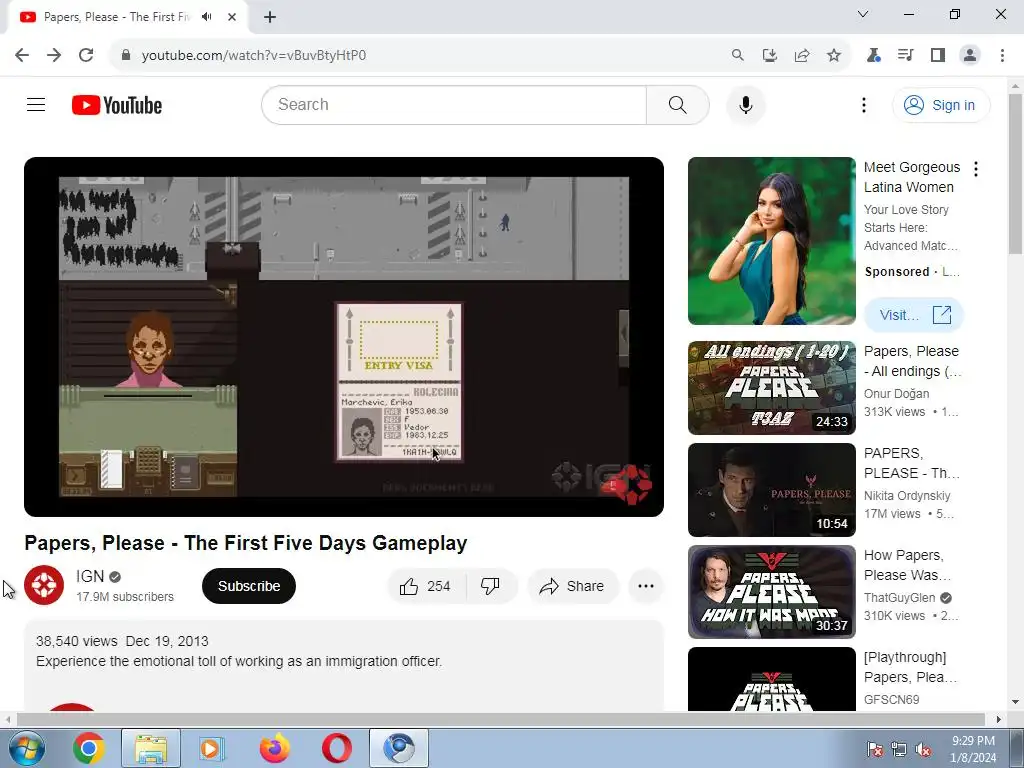Open File Explorer from taskbar
The image size is (1024, 768).
tap(151, 748)
